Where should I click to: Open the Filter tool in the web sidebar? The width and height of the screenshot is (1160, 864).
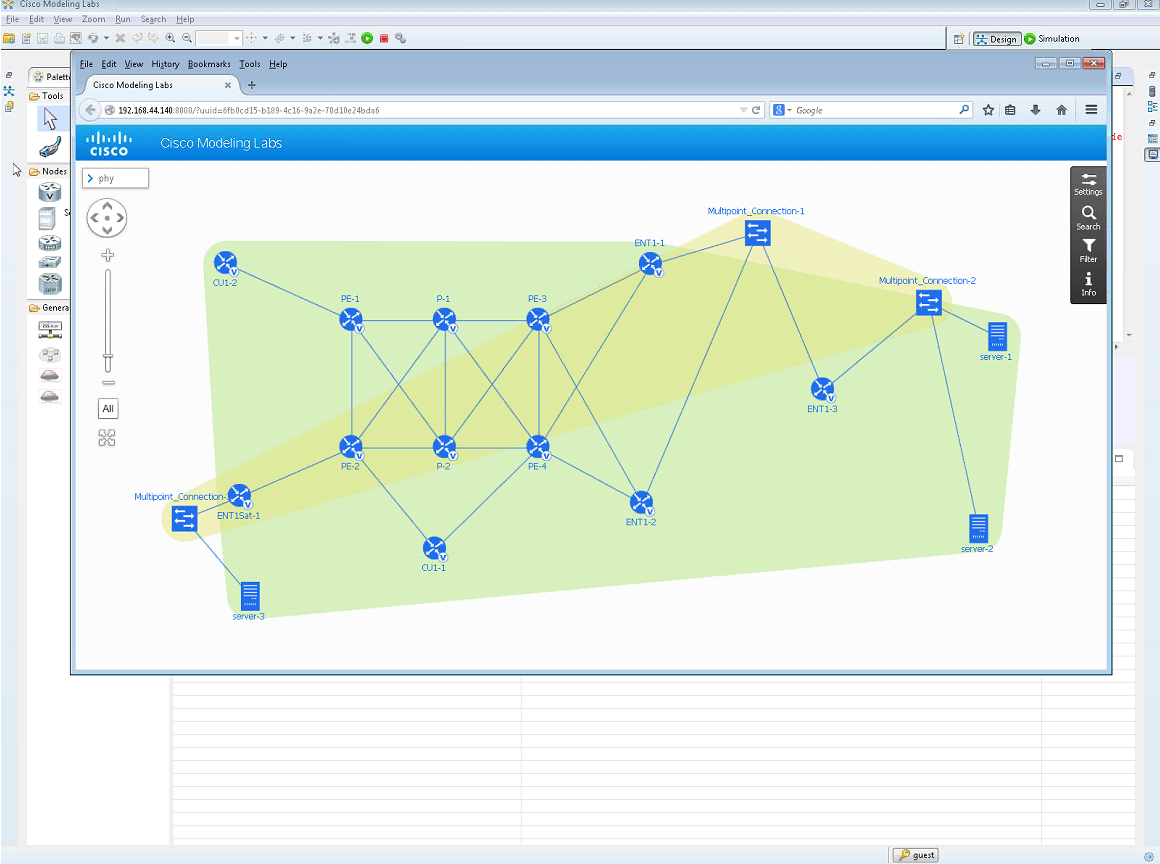(1088, 252)
